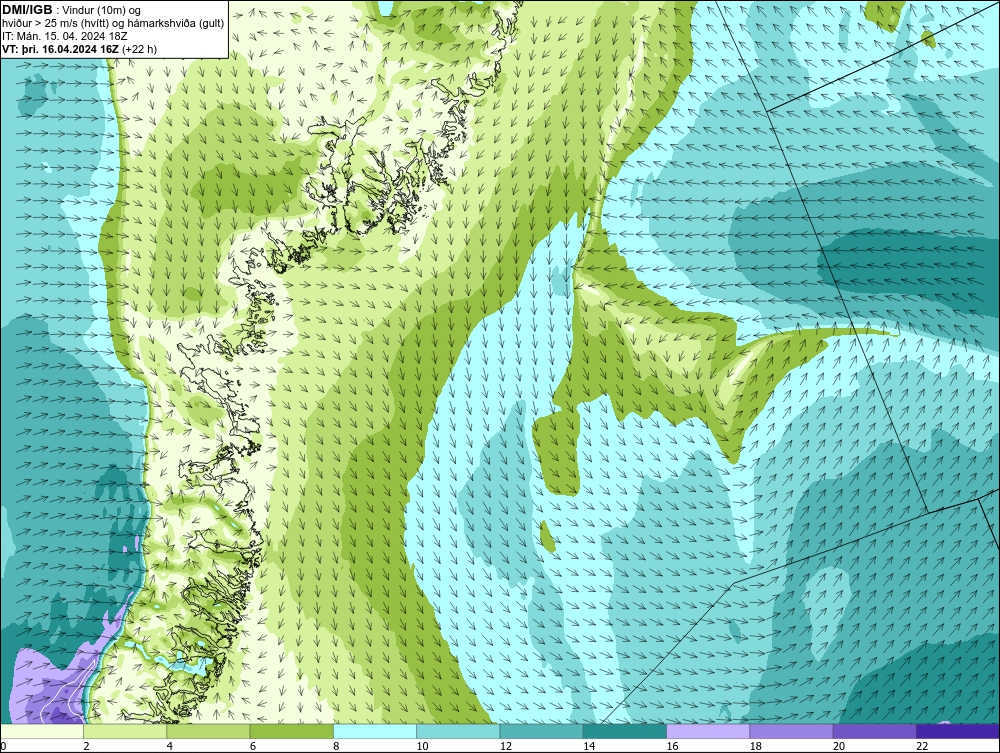Click the 'hviður > 25 m/s (hvítt)' description line
This screenshot has height=753, width=1000.
[x=113, y=23]
